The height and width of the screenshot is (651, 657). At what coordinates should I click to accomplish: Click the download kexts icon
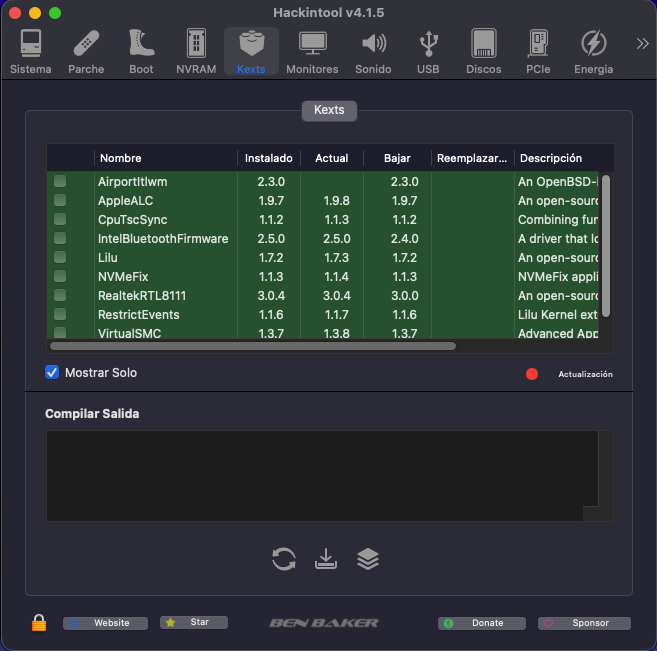click(x=326, y=559)
